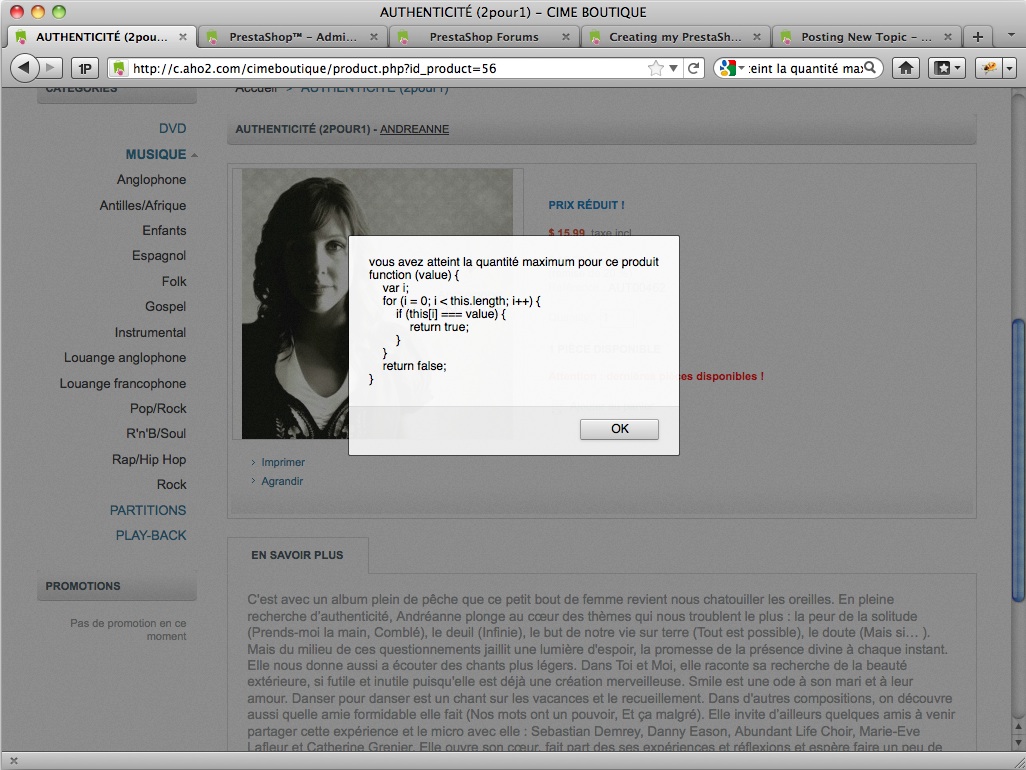
Task: Open the R'n'B/Soul subcategory
Action: (156, 433)
